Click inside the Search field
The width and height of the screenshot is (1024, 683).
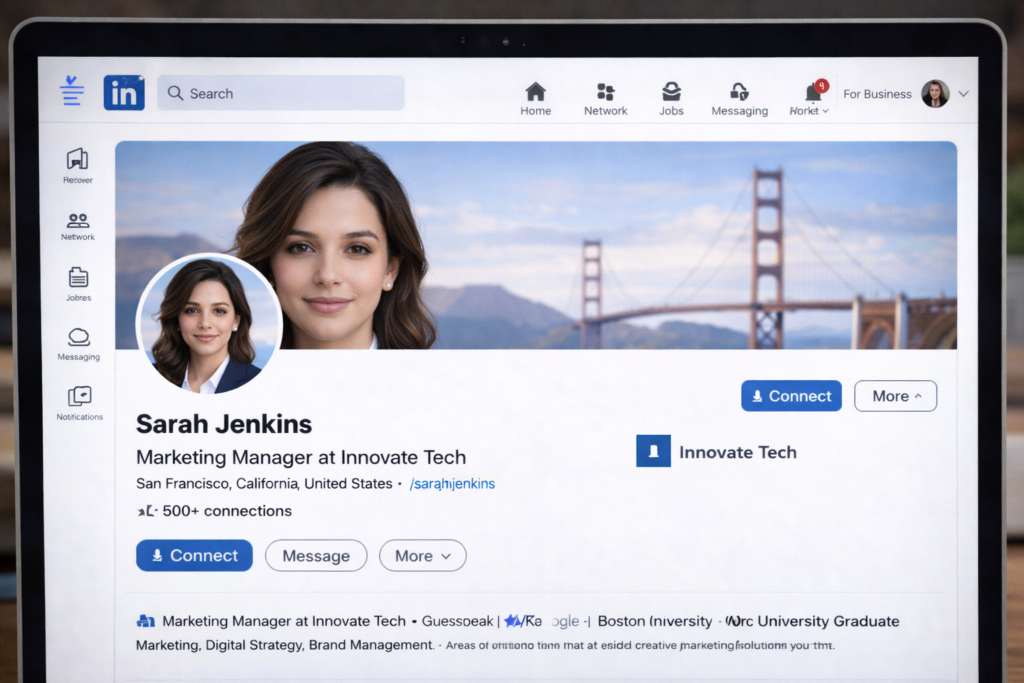pyautogui.click(x=290, y=93)
